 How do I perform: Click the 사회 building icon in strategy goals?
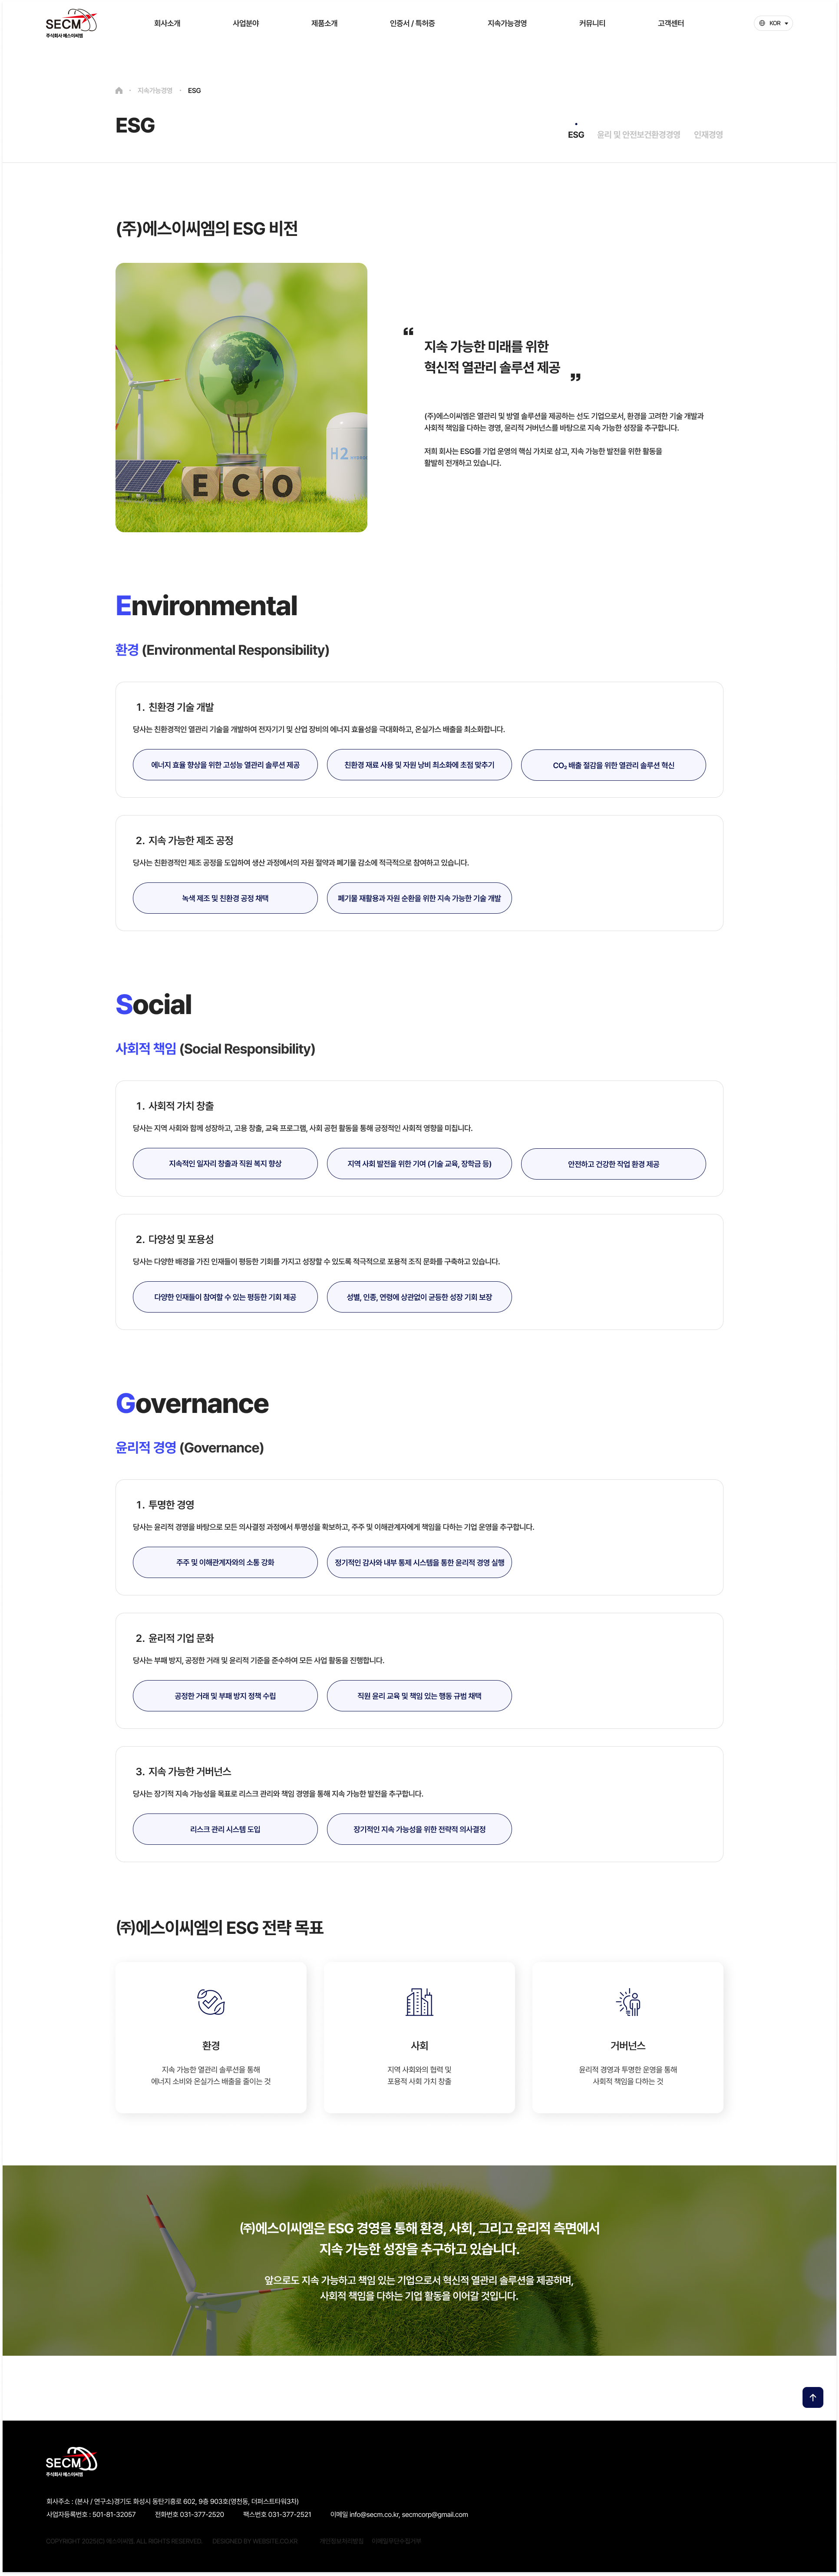pos(419,2001)
